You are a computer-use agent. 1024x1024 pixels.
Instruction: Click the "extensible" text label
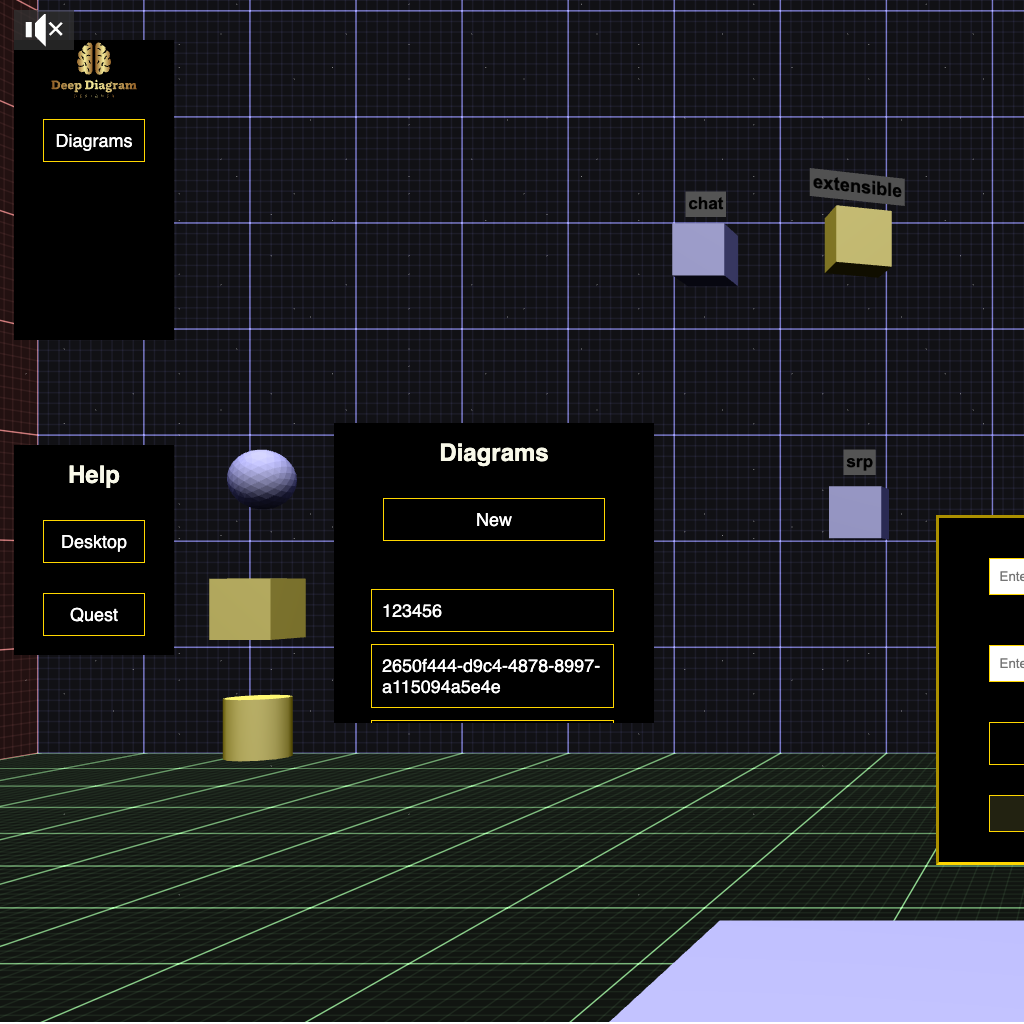coord(857,186)
